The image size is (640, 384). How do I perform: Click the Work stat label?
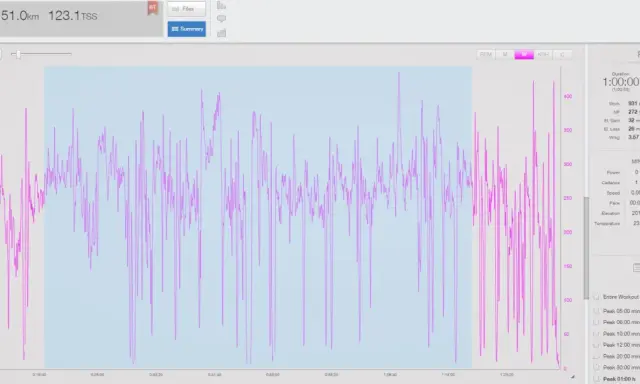point(614,104)
